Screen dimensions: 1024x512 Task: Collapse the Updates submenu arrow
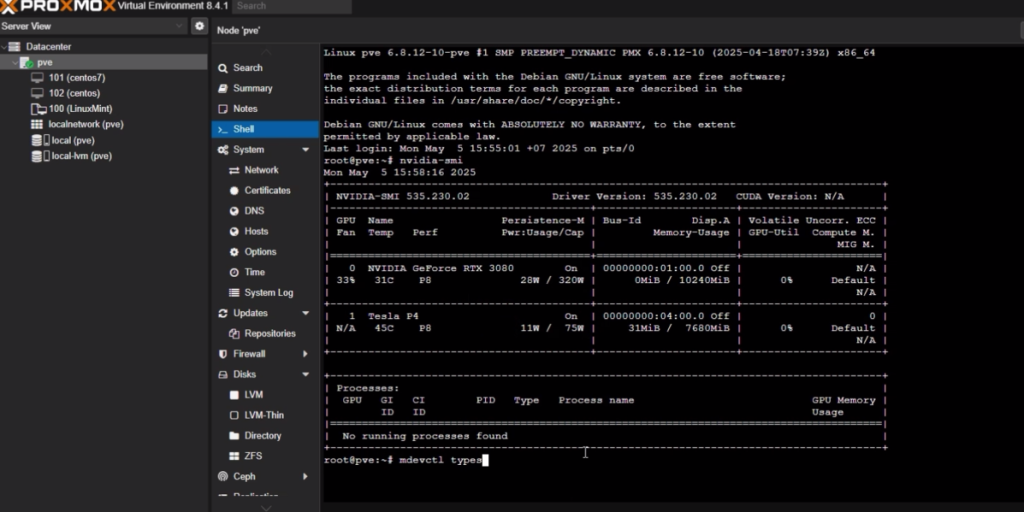pyautogui.click(x=306, y=313)
